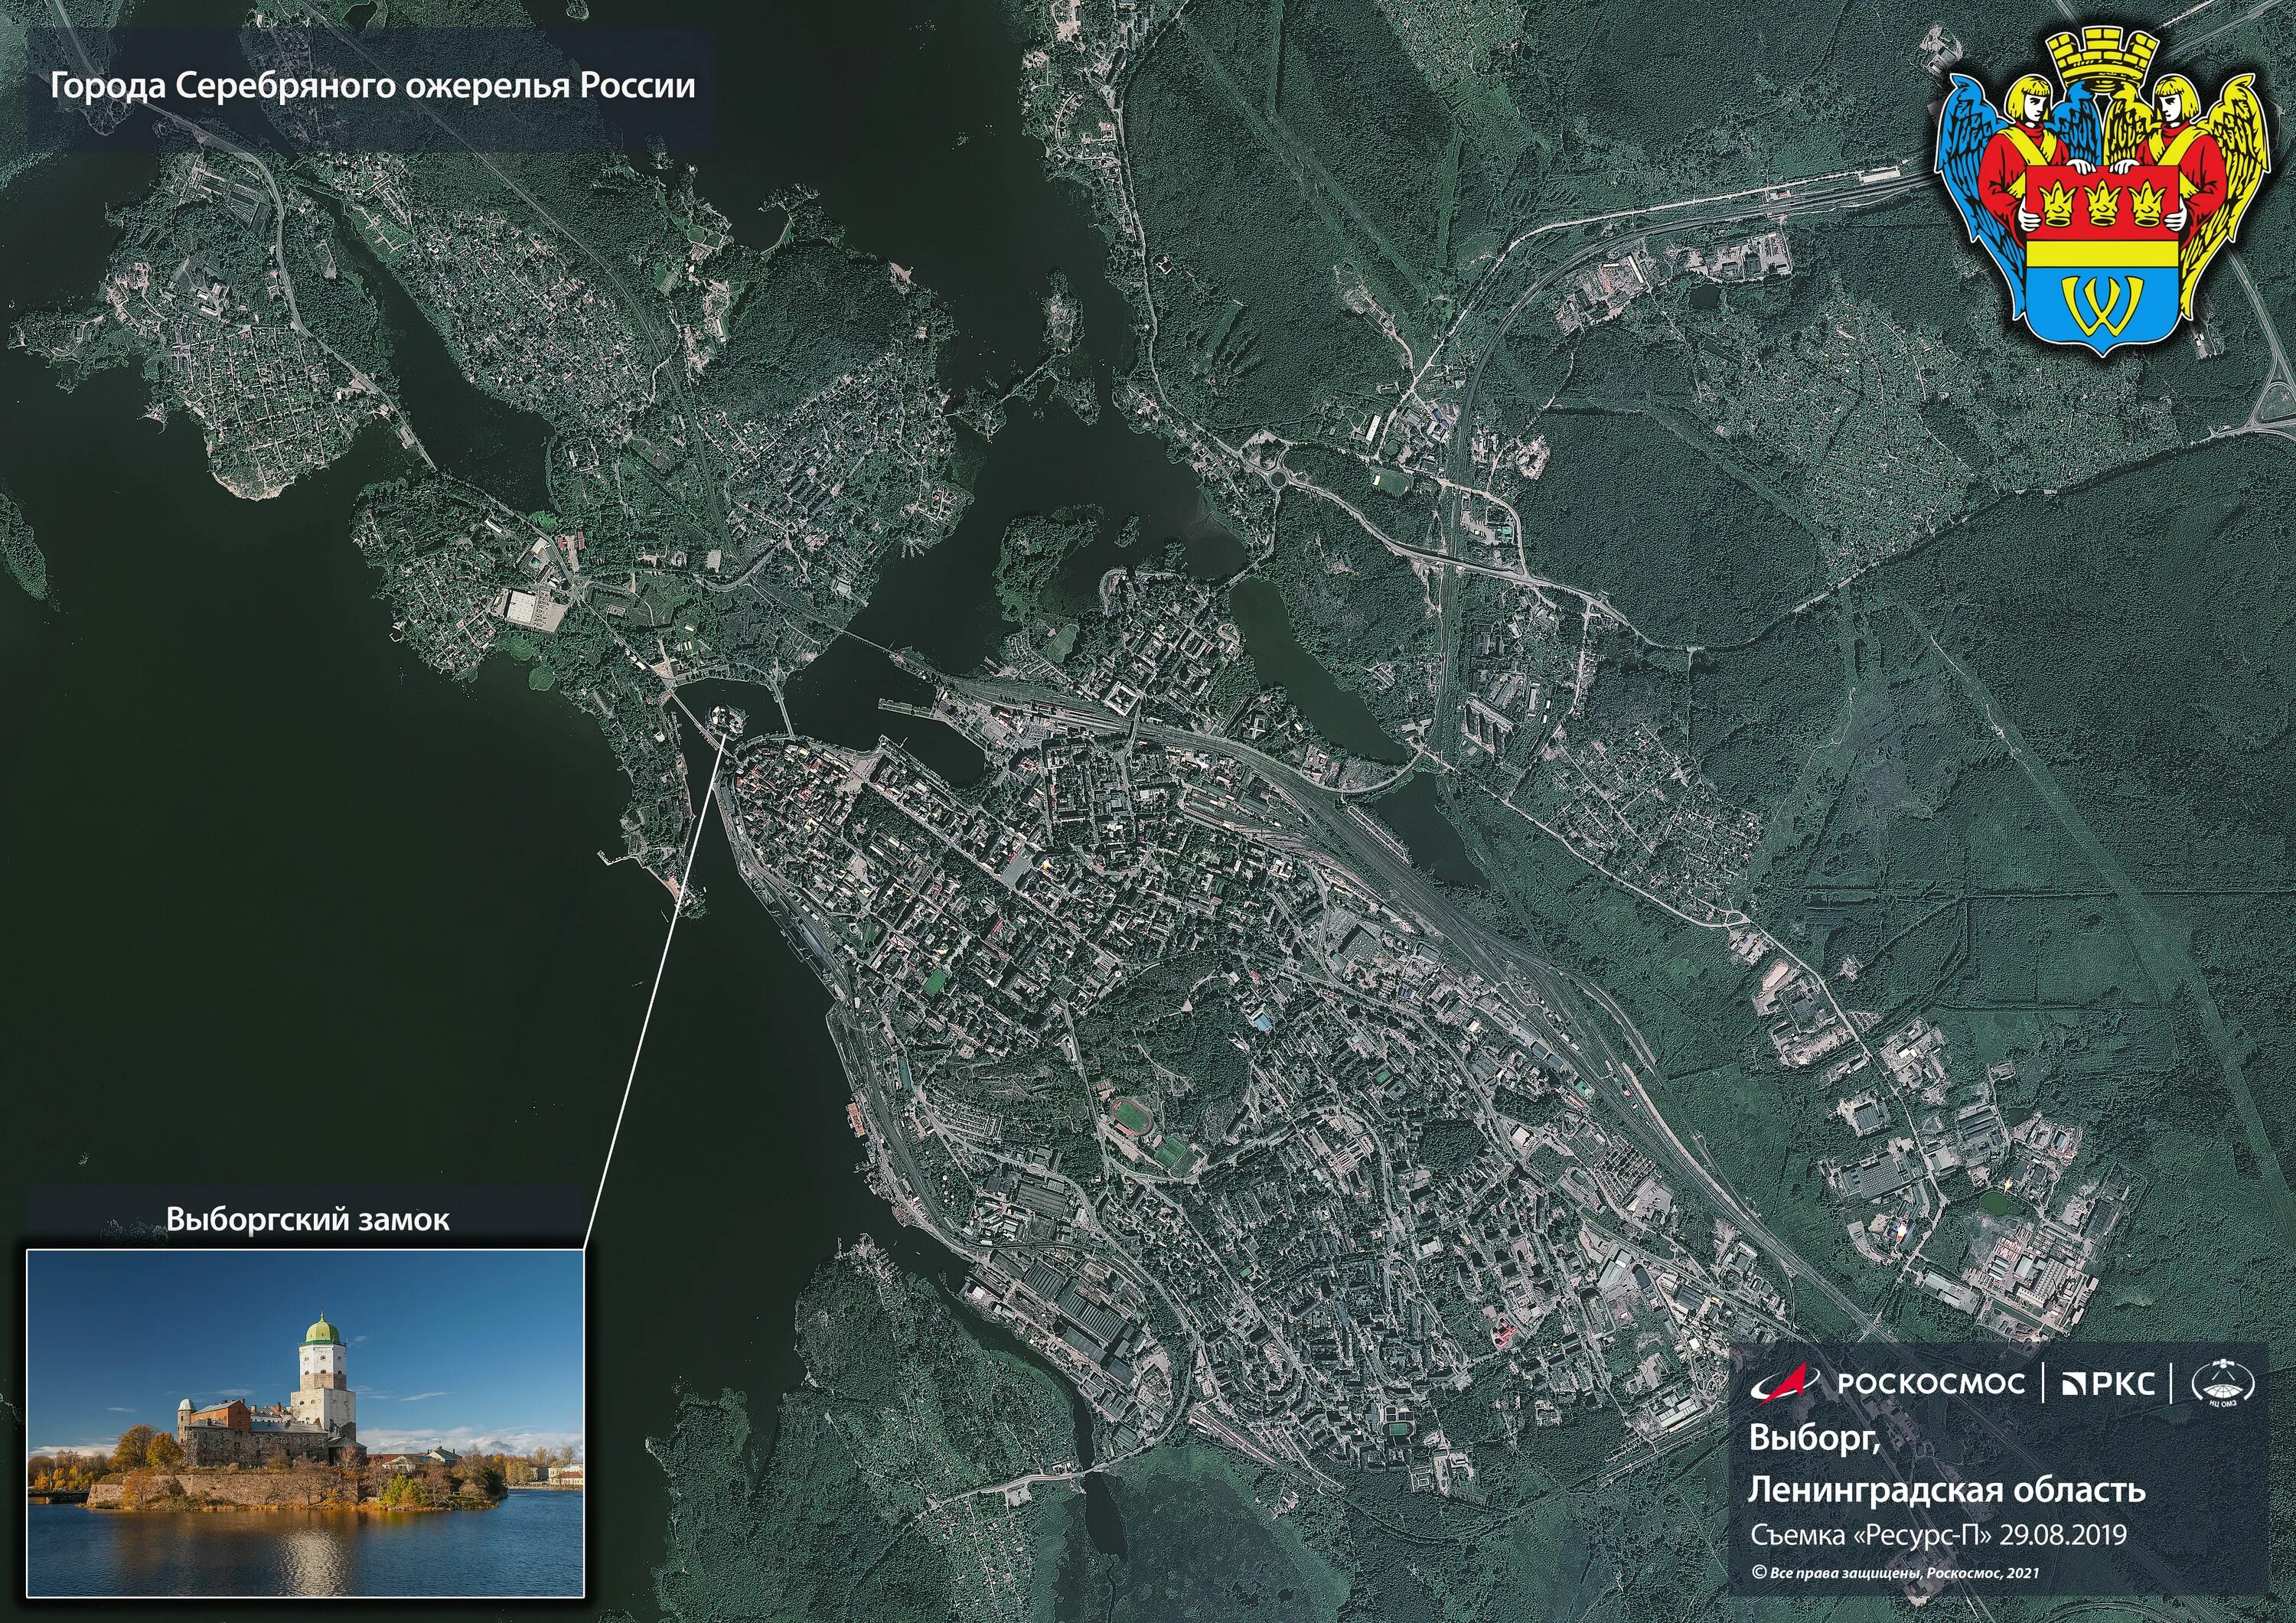Click the Roscosmos logo icon
This screenshot has width=2296, height=1623.
pyautogui.click(x=1786, y=1383)
